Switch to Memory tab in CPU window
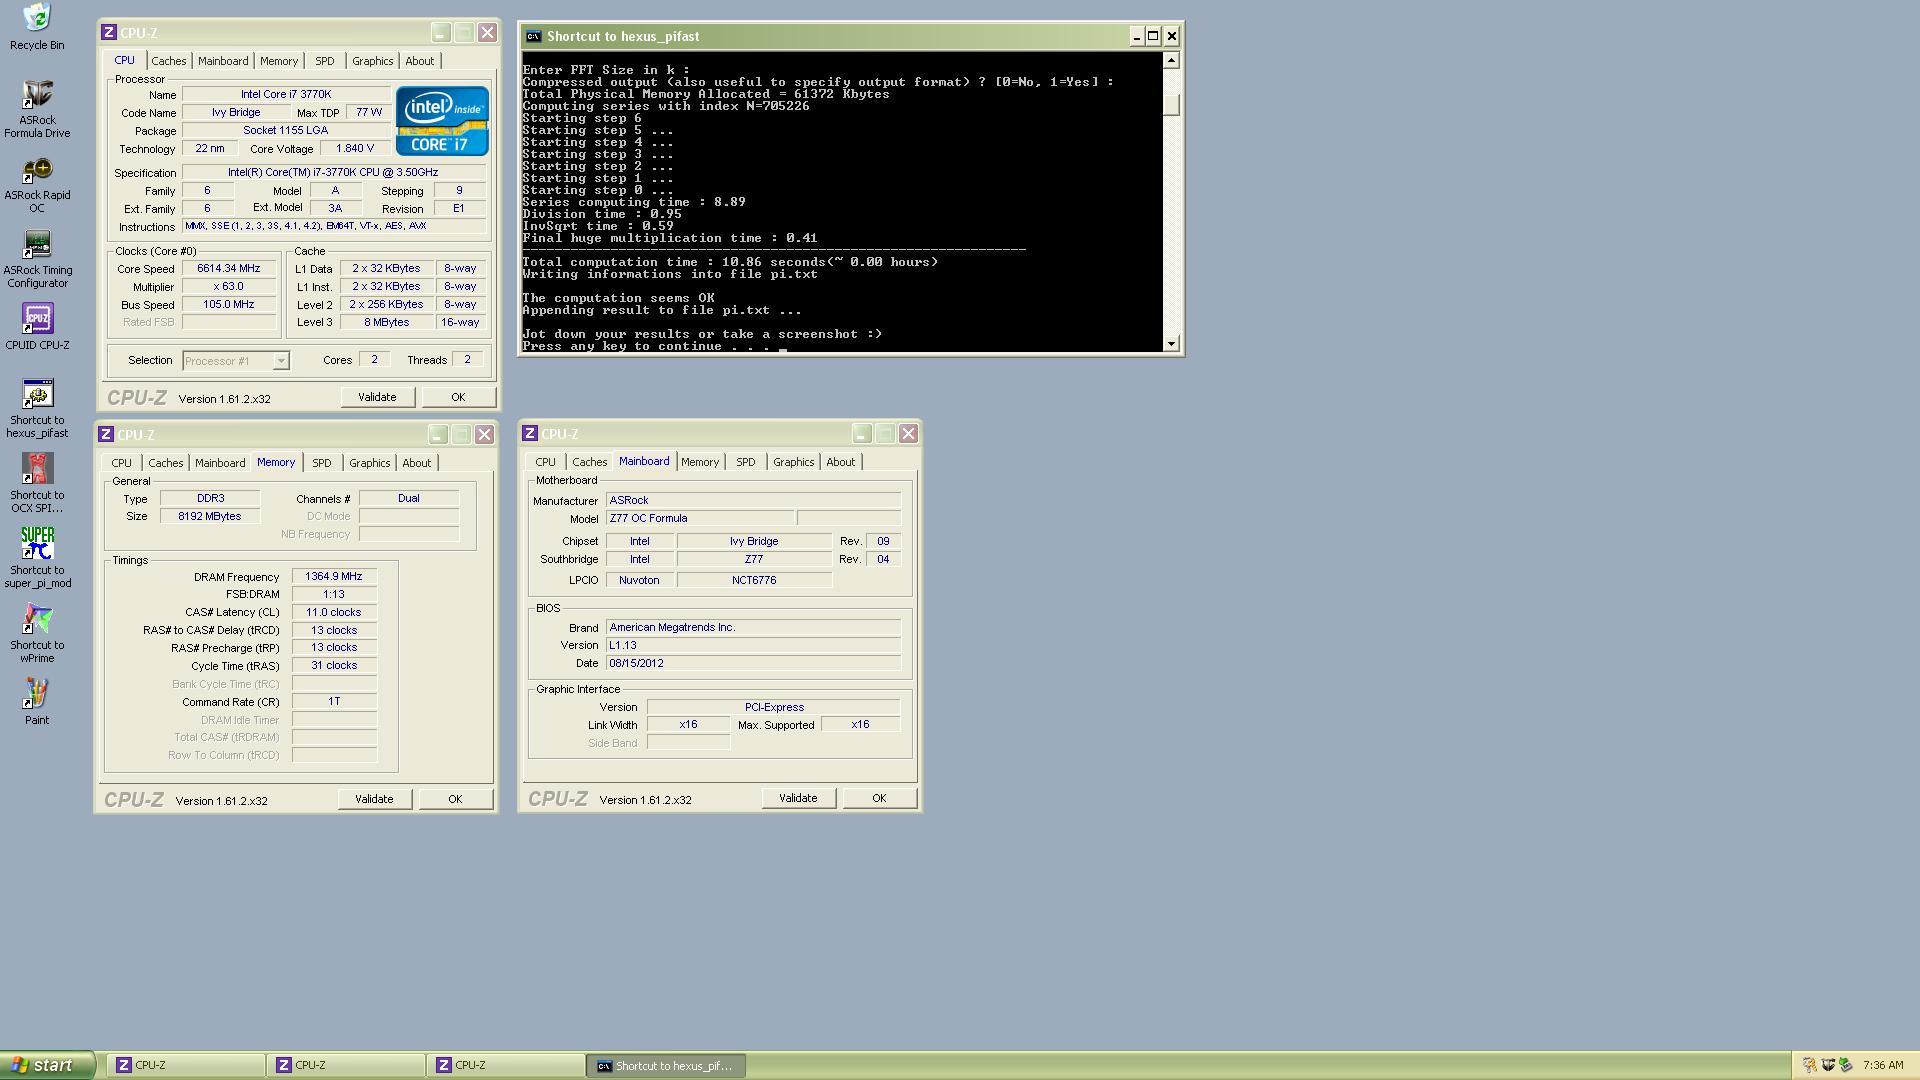 (278, 61)
